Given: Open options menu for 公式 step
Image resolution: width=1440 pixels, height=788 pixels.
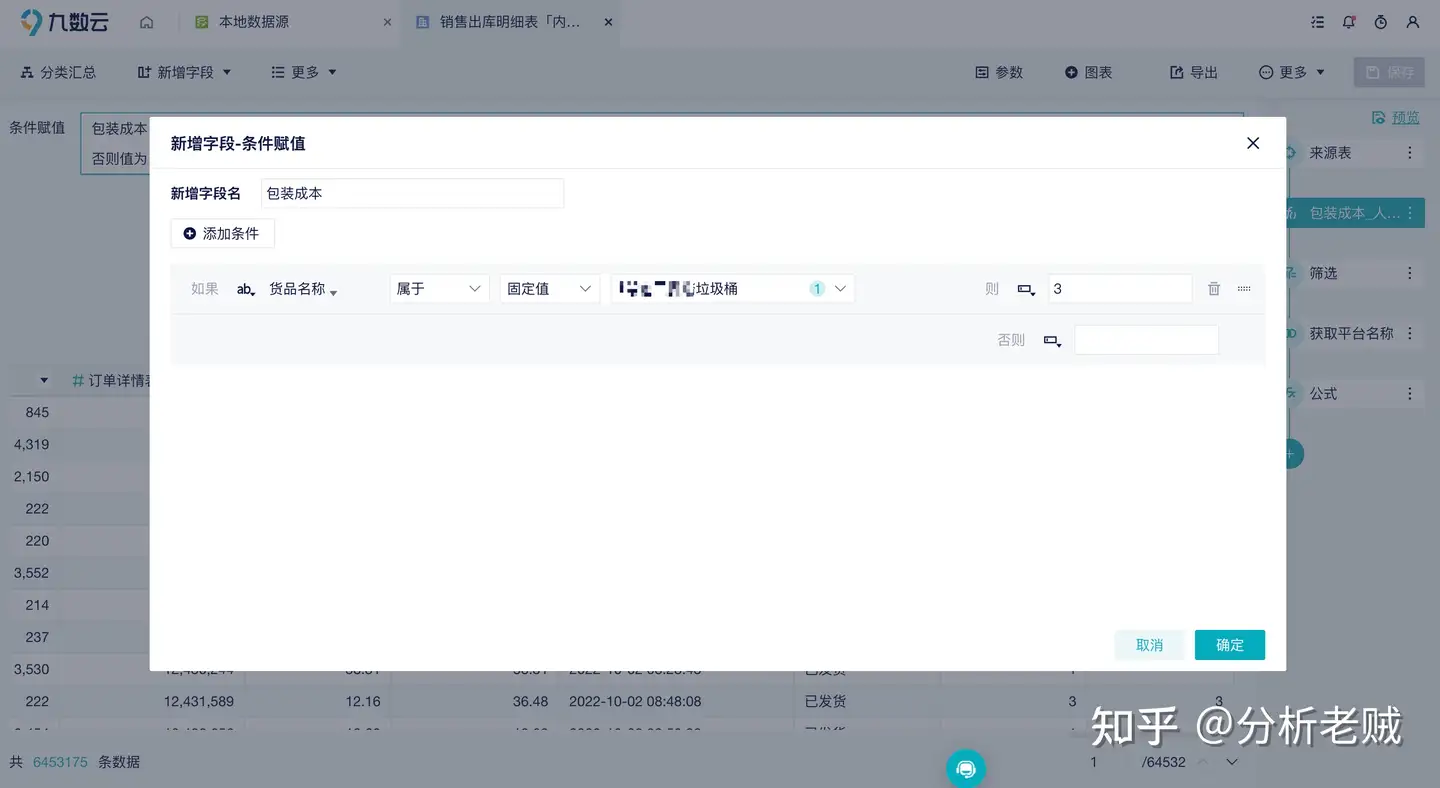Looking at the screenshot, I should click(x=1410, y=394).
